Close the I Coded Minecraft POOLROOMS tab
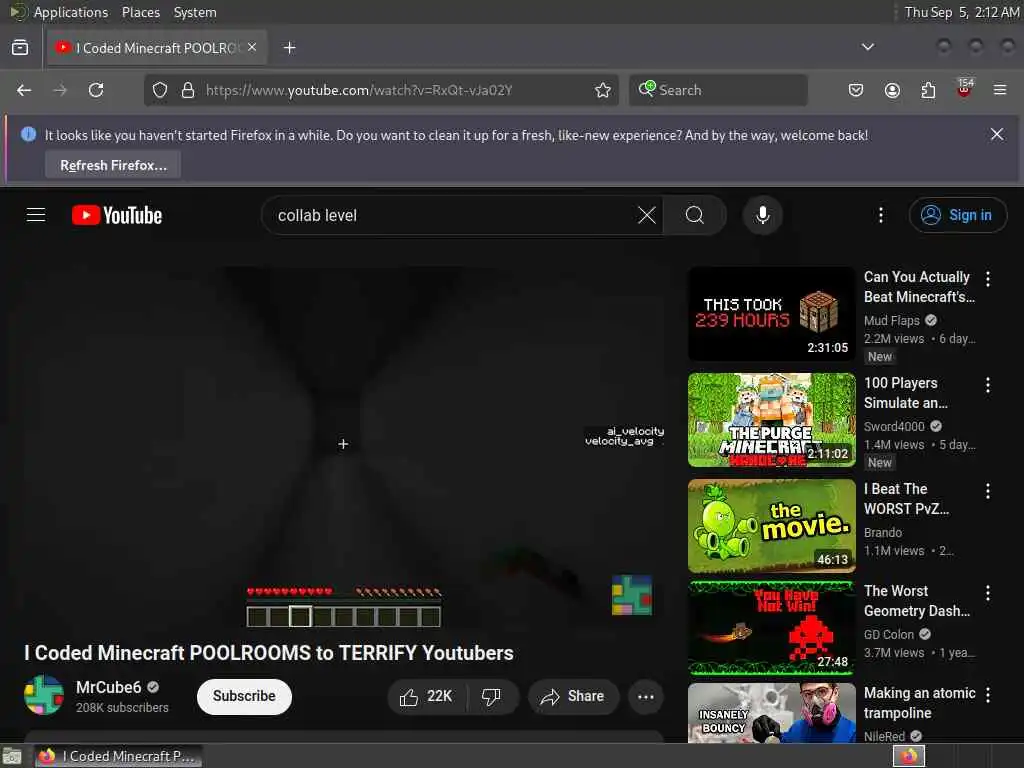 pos(252,48)
